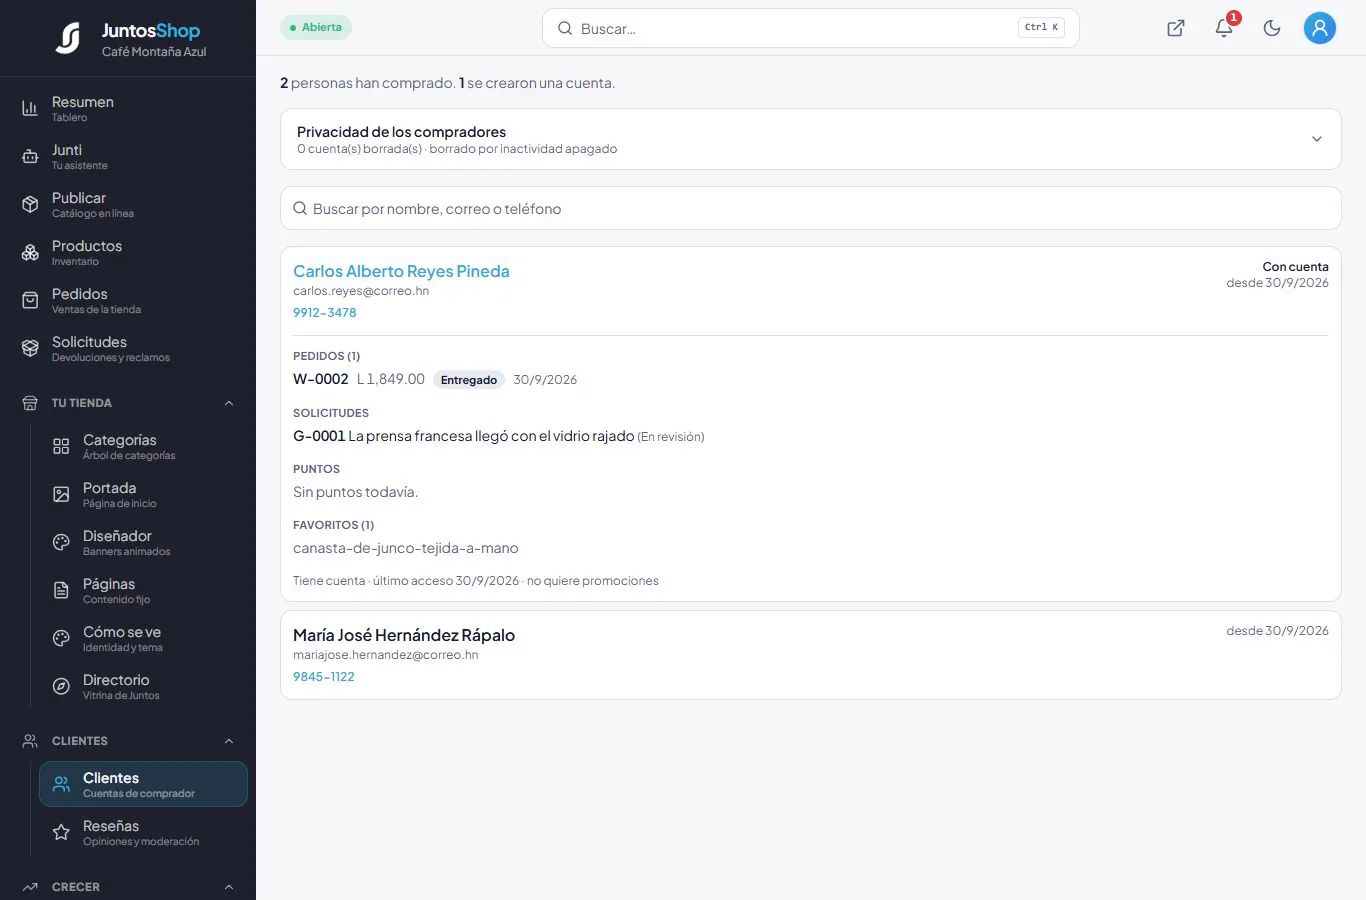Open Resumen Tablero menu item

click(x=128, y=108)
